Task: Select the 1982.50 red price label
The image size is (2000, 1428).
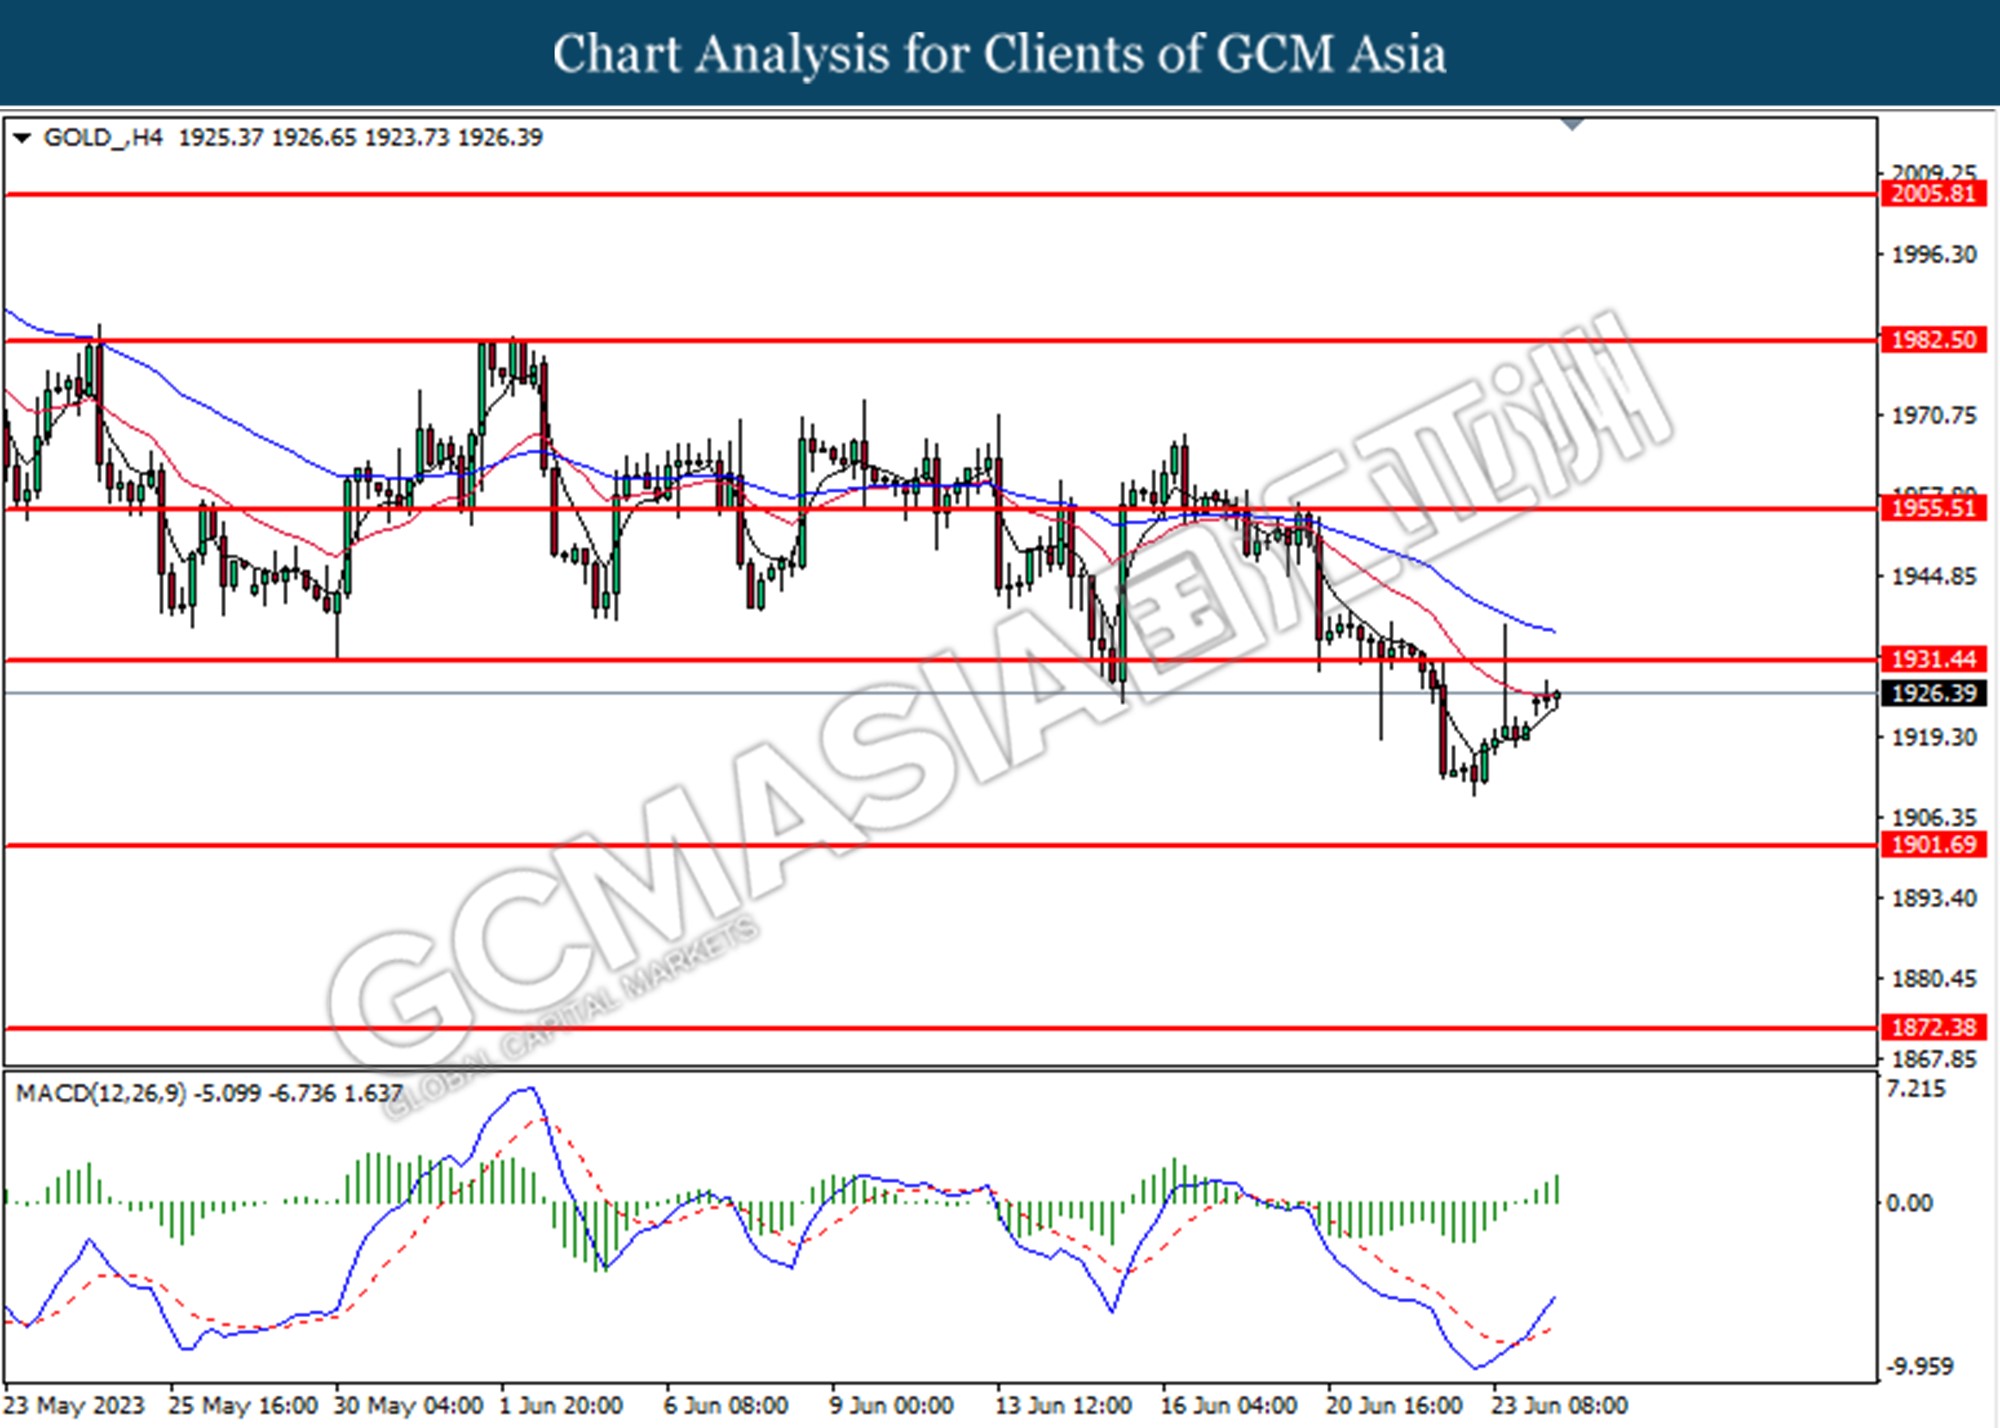Action: coord(1933,340)
